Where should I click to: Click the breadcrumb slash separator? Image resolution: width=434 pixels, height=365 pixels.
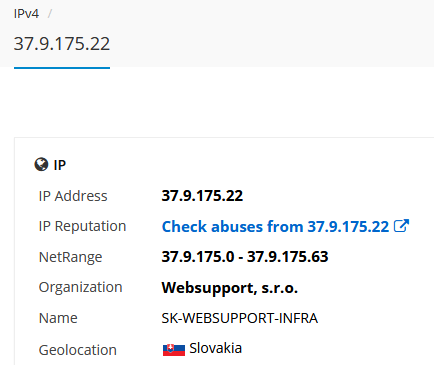[x=50, y=14]
